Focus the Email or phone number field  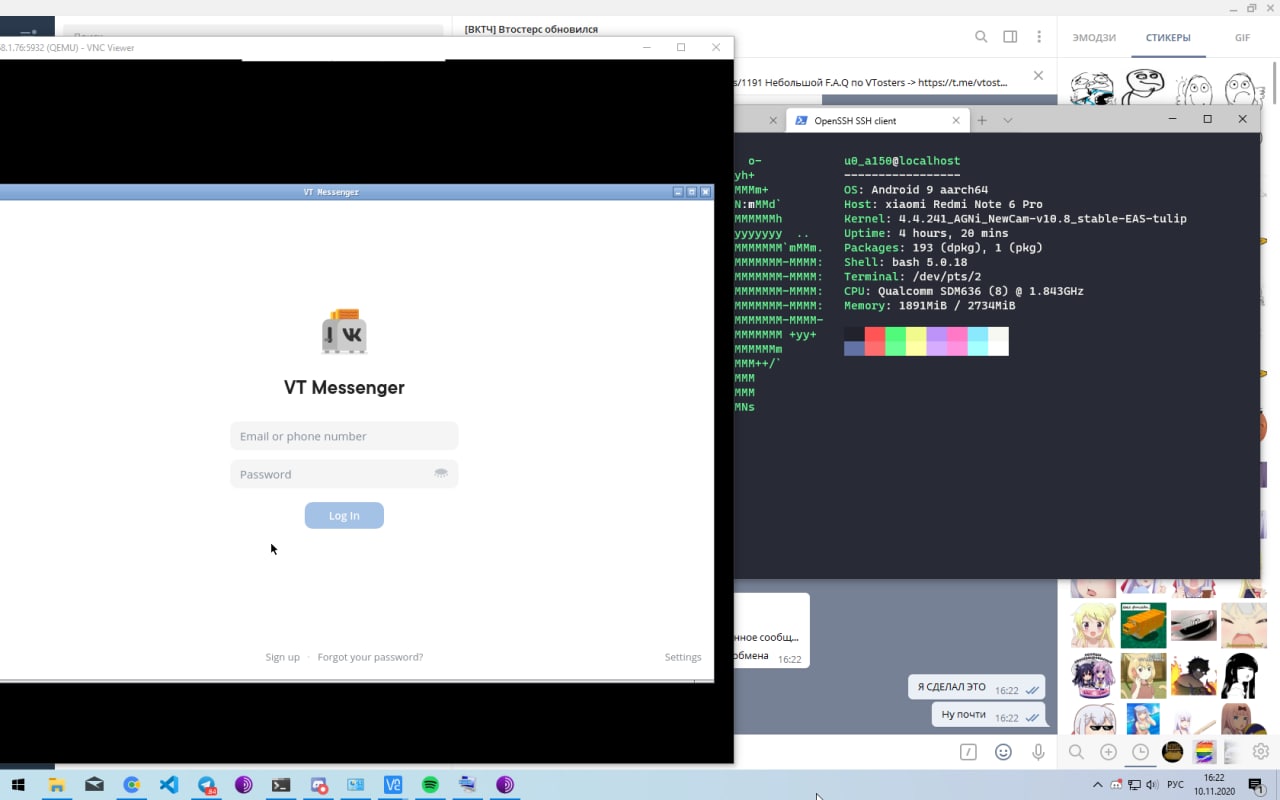click(x=344, y=436)
